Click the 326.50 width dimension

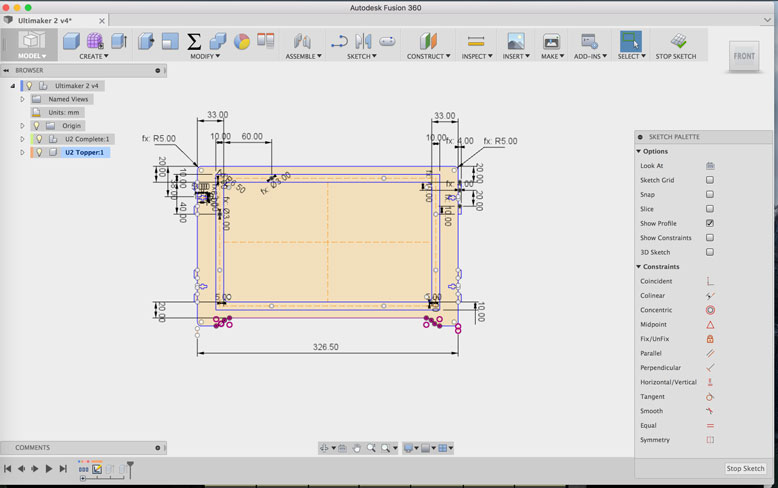click(326, 347)
